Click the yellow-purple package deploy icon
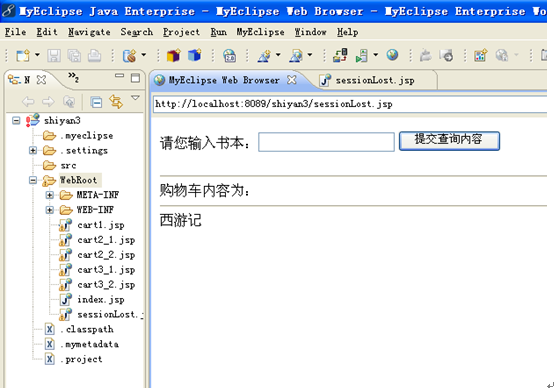 (173, 55)
